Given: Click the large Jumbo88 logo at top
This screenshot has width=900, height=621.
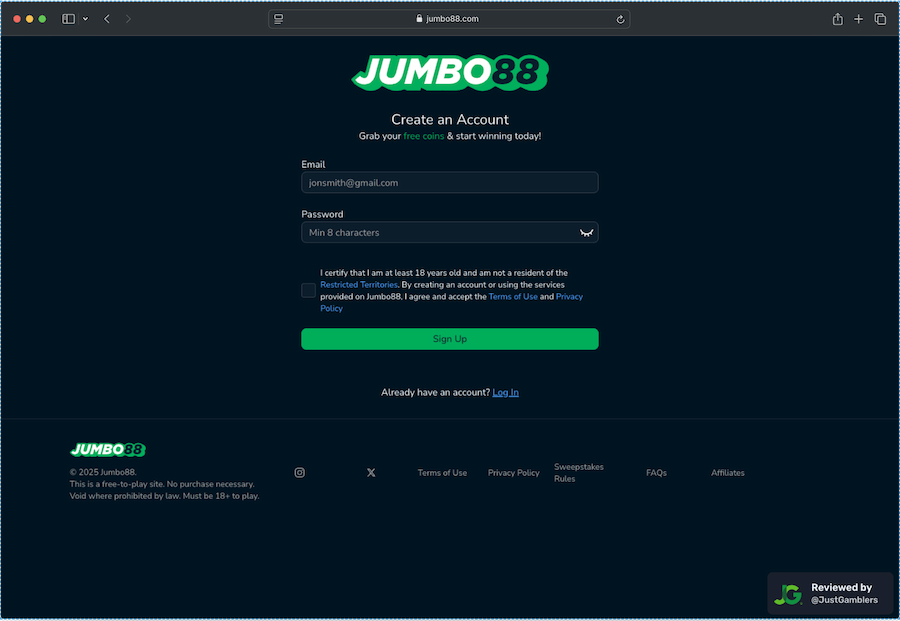Looking at the screenshot, I should point(450,72).
